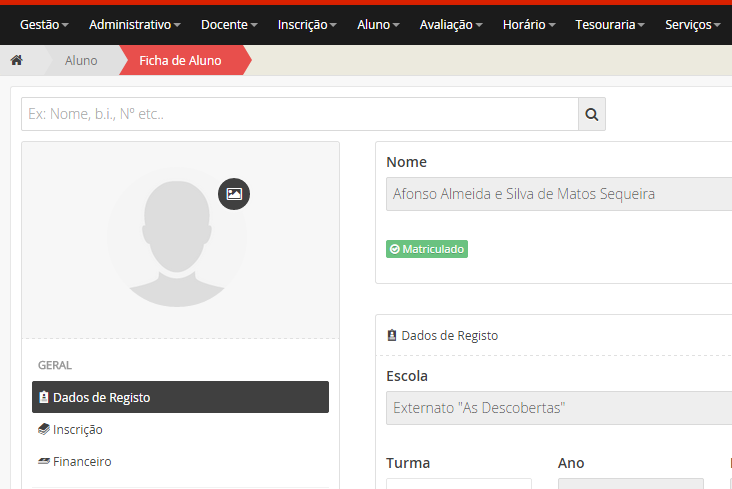
Task: Click the home icon in breadcrumb
Action: point(16,61)
